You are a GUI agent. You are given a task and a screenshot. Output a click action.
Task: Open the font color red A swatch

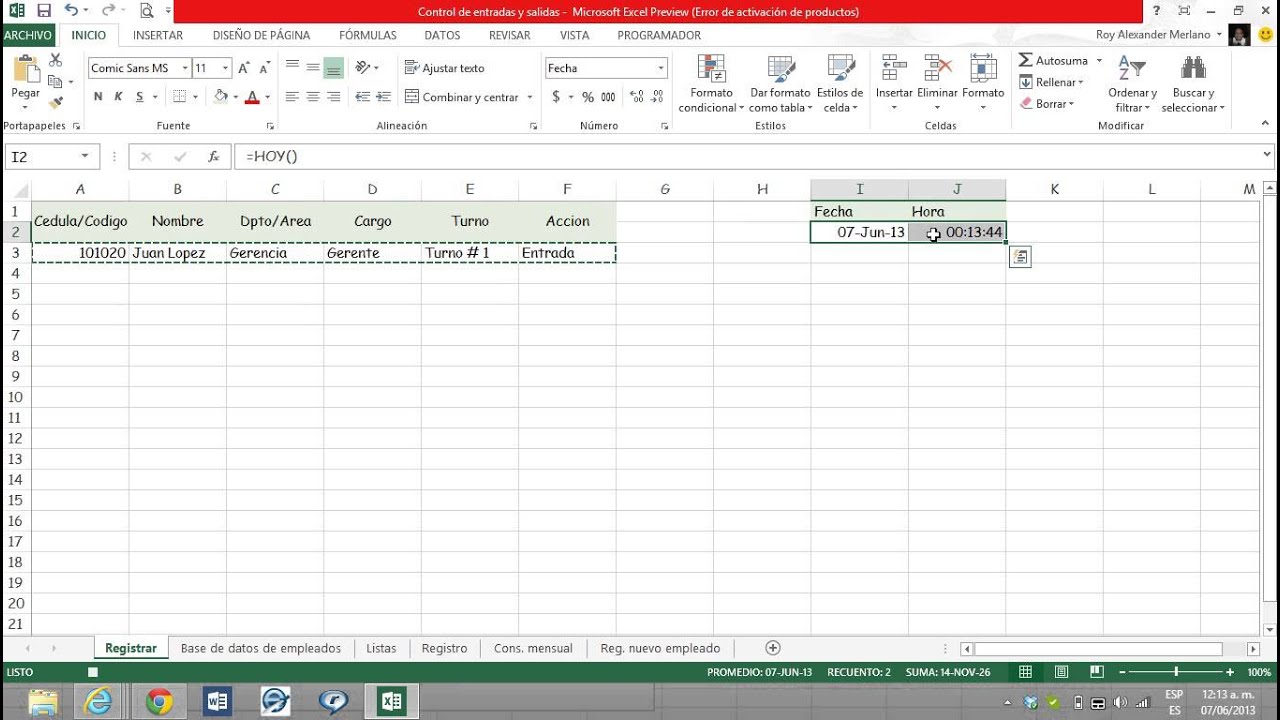tap(252, 97)
